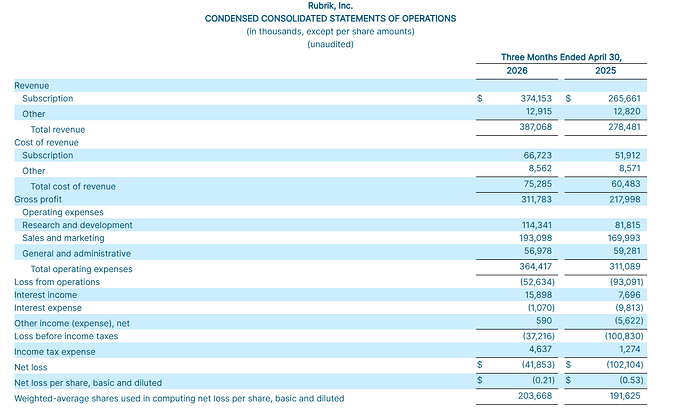The height and width of the screenshot is (409, 690).
Task: Click subscription cost value 51,912
Action: tap(628, 155)
